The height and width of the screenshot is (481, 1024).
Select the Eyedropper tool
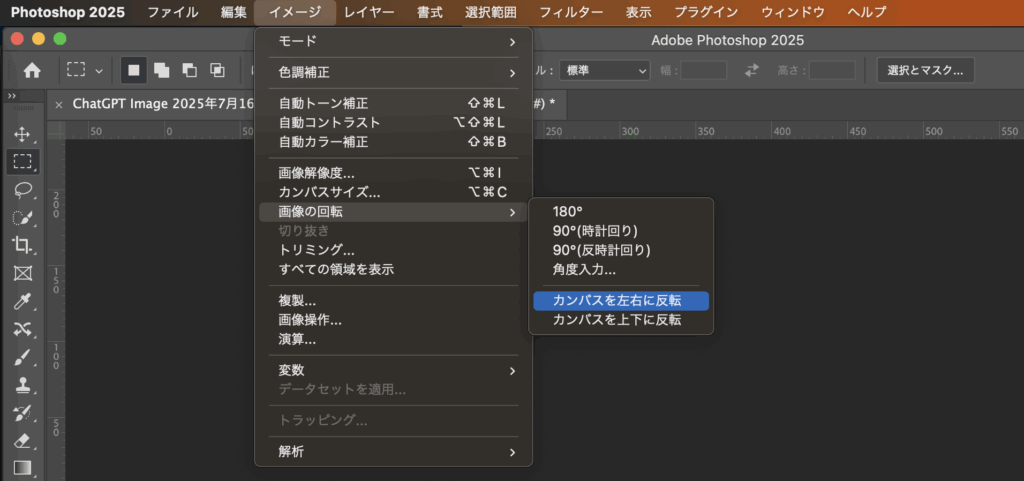22,301
